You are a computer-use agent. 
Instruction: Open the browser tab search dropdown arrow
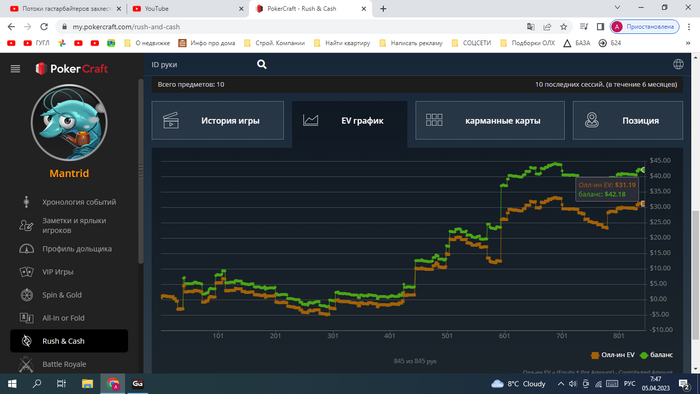[617, 8]
